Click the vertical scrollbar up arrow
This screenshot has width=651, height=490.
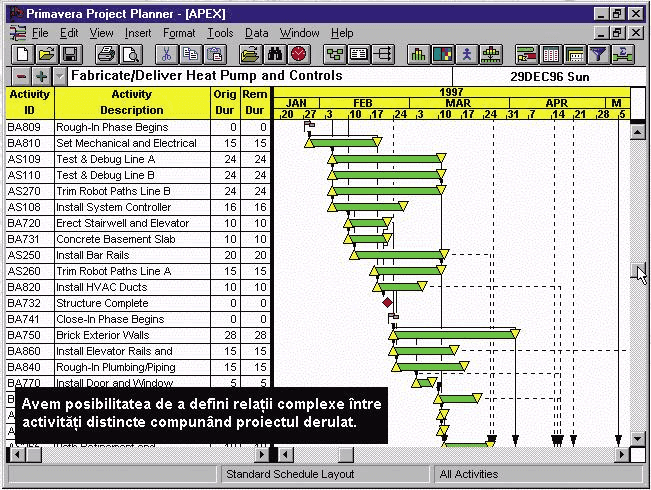tap(637, 132)
